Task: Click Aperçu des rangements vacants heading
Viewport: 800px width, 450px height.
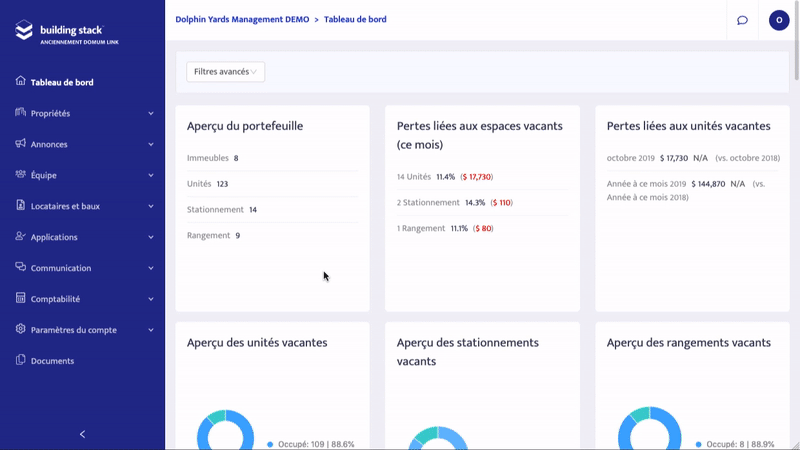Action: coord(688,342)
